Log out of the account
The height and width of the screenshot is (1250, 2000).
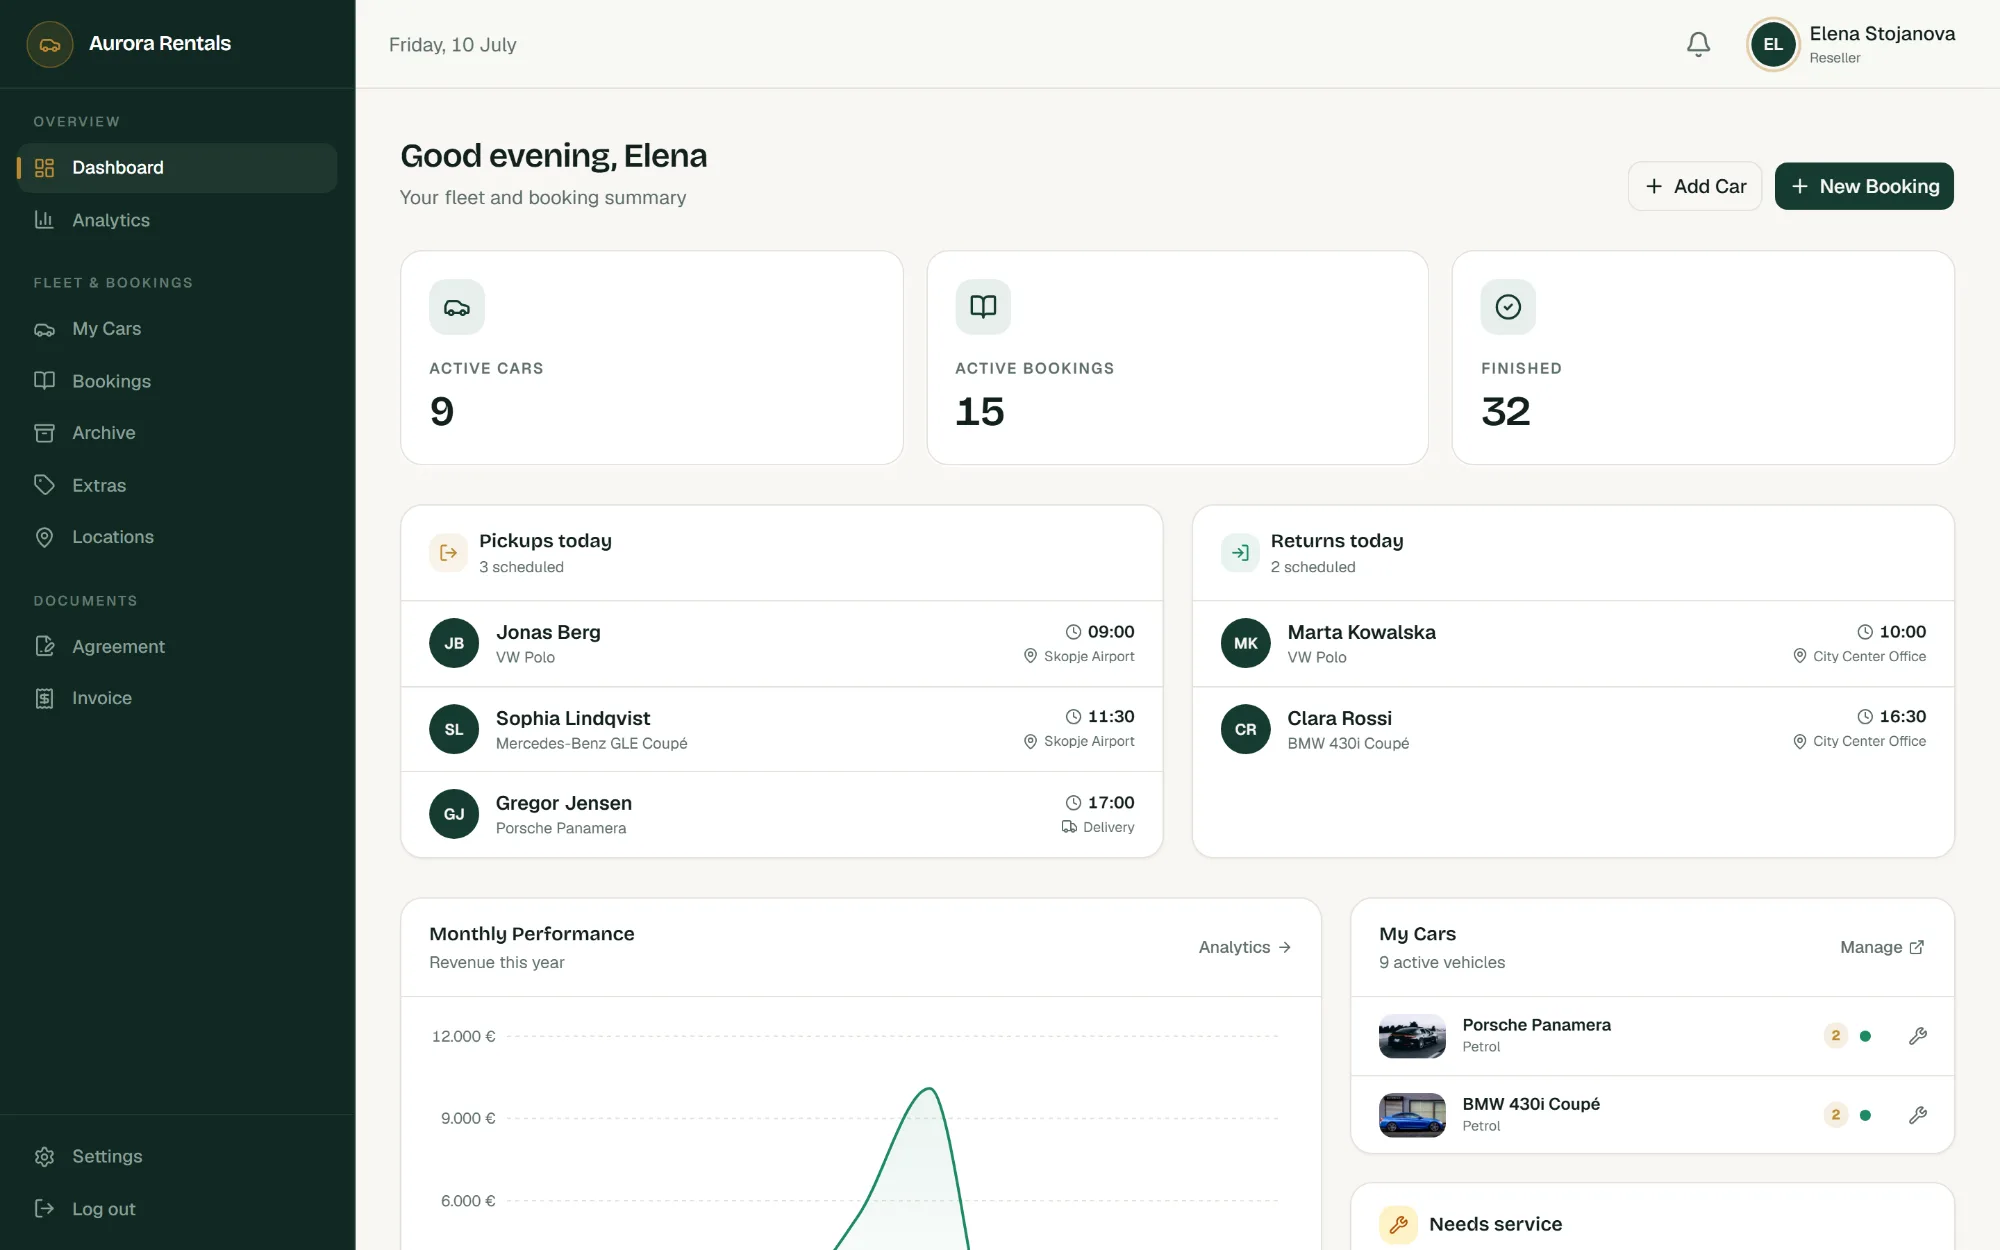click(x=177, y=1209)
